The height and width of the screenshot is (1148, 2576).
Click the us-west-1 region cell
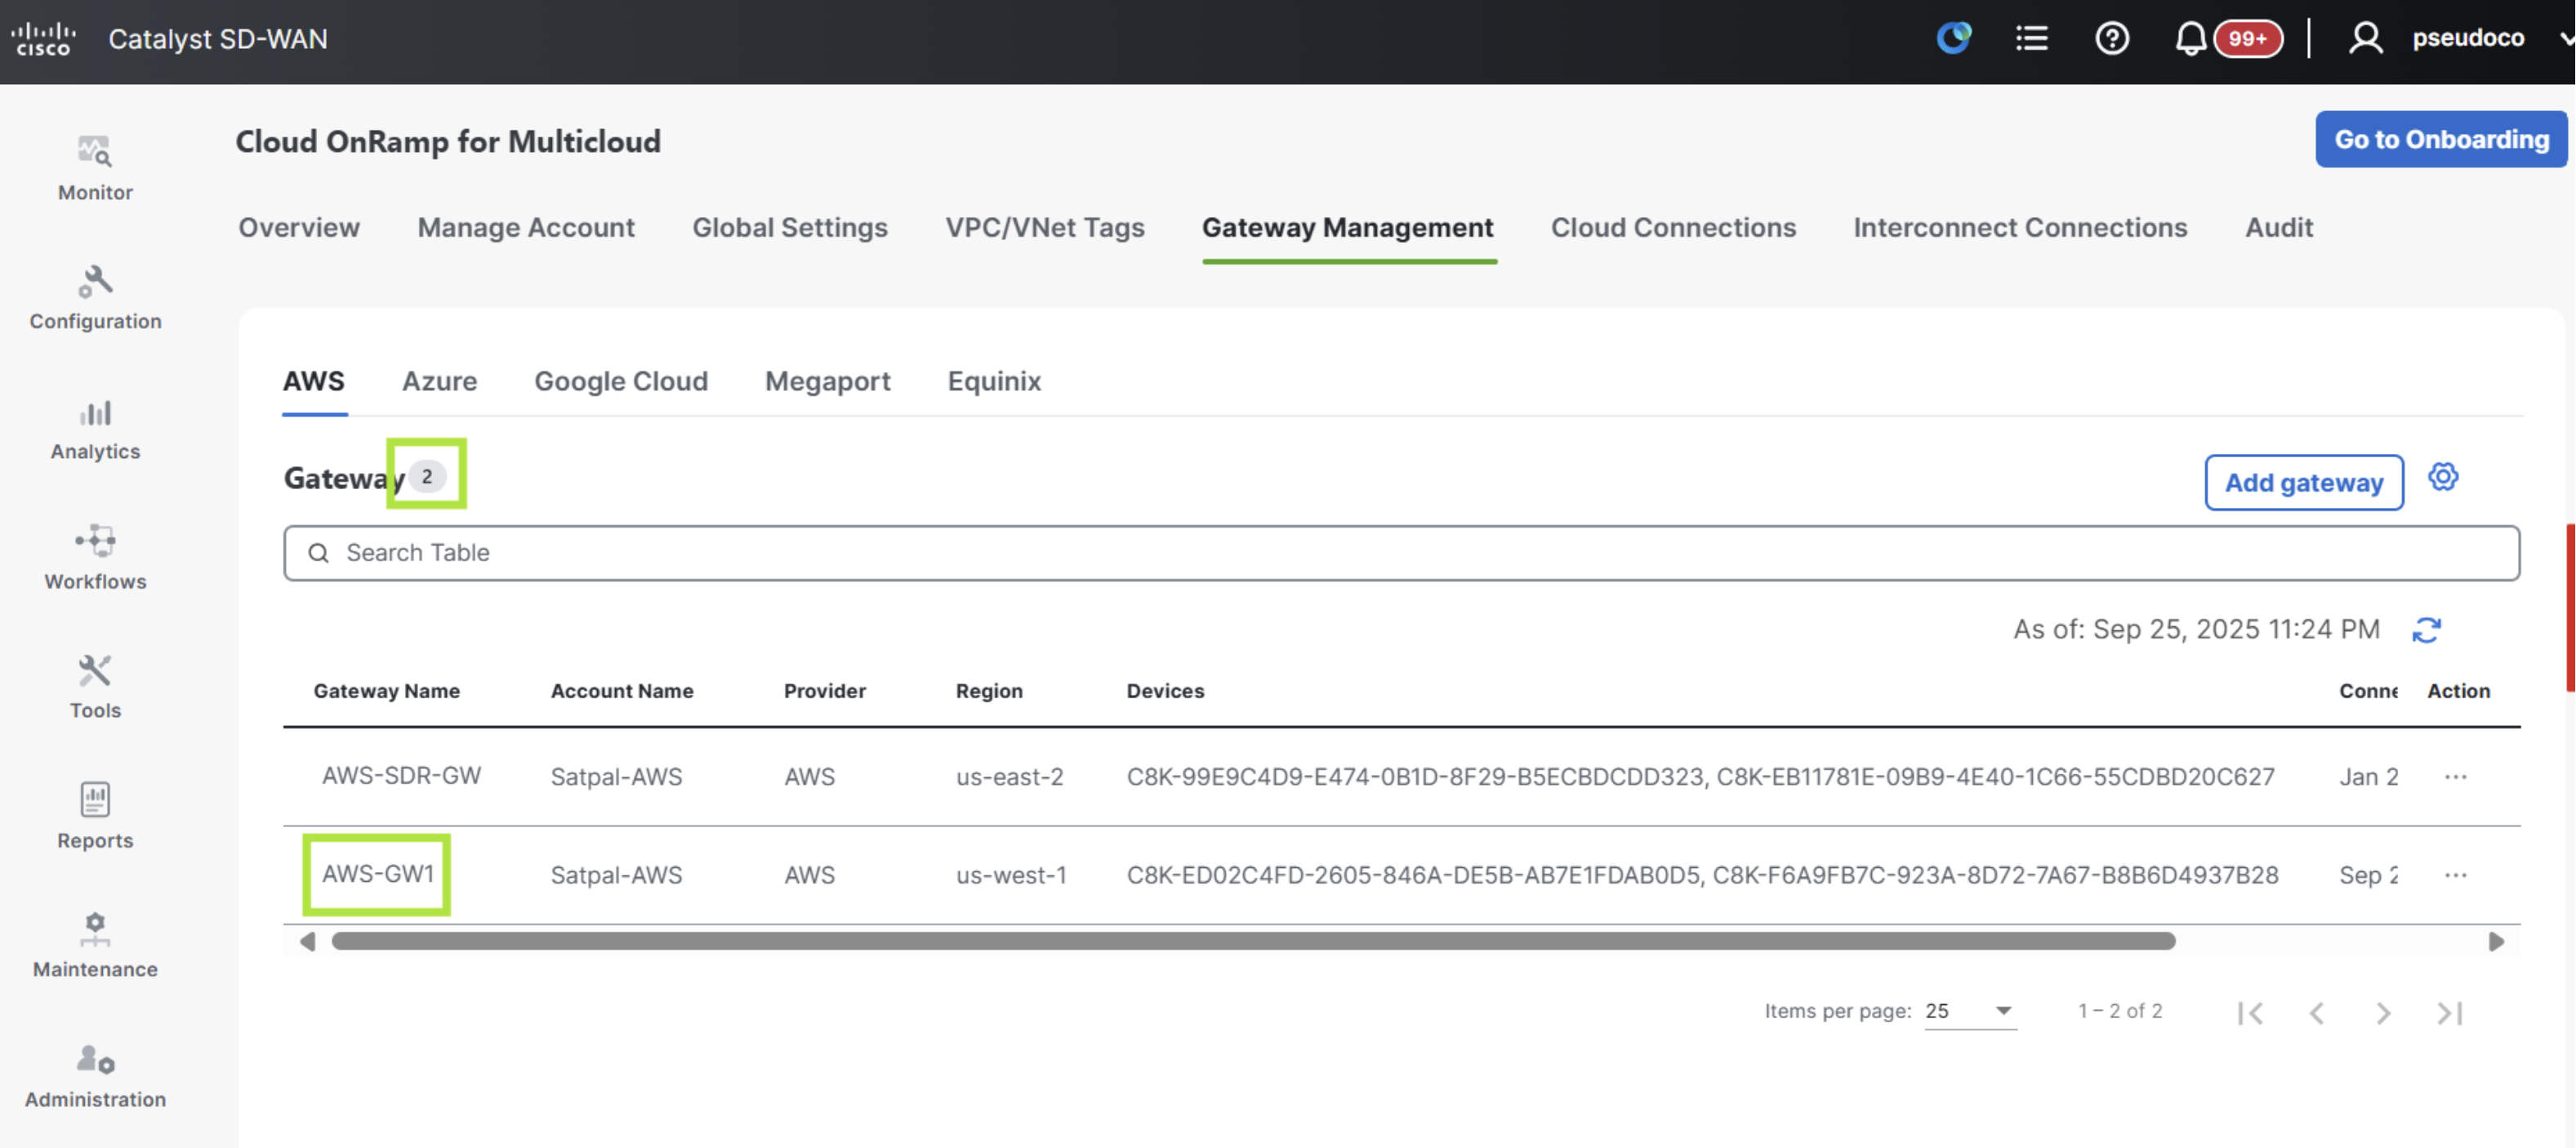[1011, 875]
